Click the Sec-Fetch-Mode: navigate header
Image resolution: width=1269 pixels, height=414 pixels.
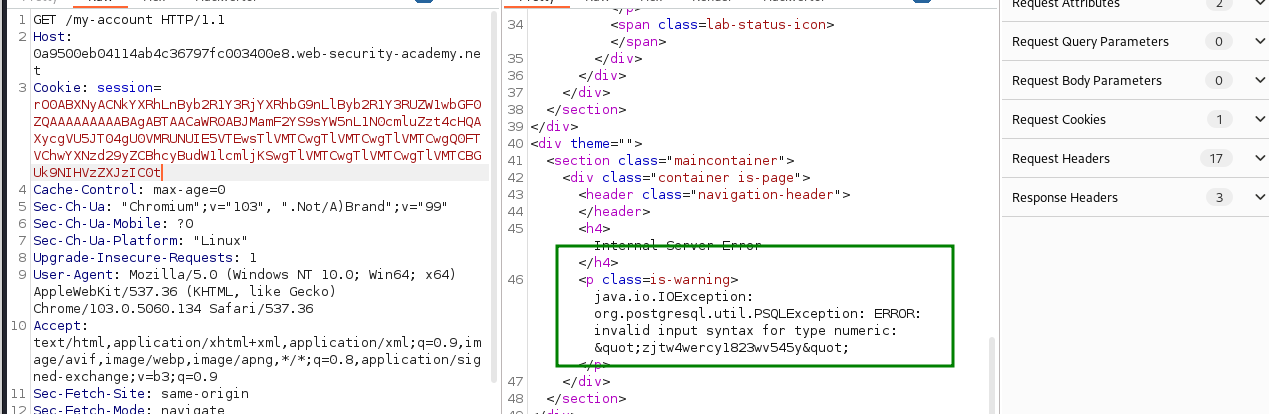pyautogui.click(x=130, y=411)
